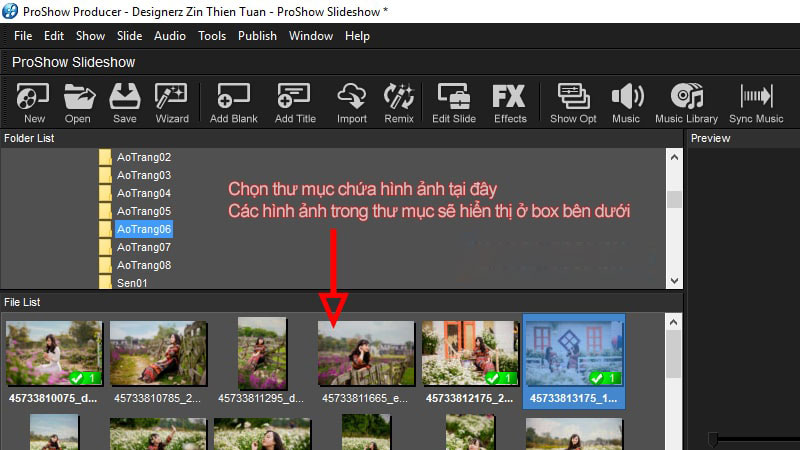The height and width of the screenshot is (450, 800).
Task: Click the folder icon beside AoTrang02
Action: point(105,157)
